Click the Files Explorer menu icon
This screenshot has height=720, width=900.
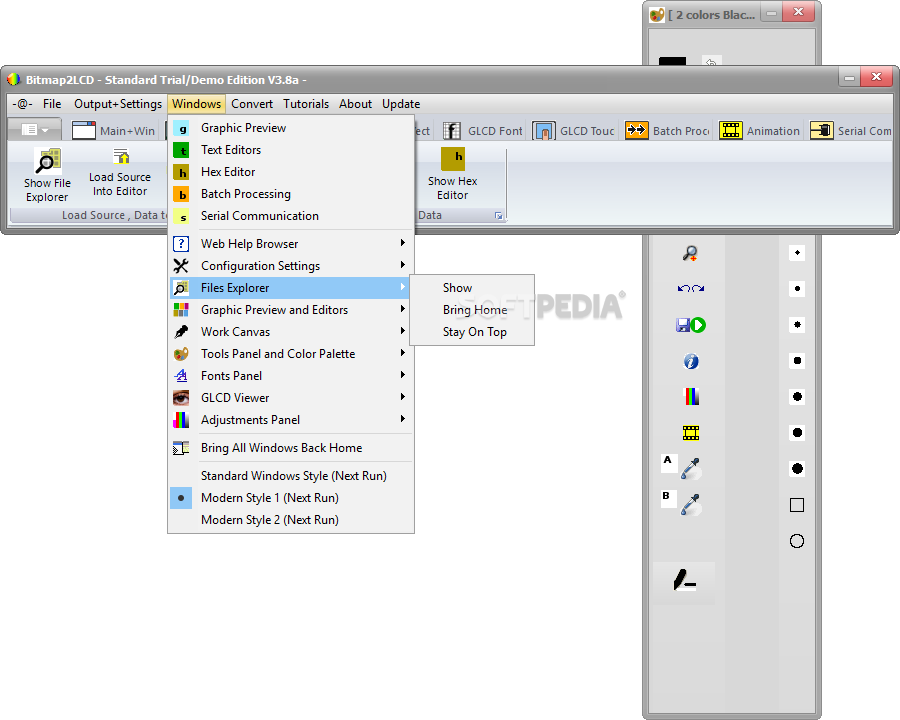click(x=181, y=288)
